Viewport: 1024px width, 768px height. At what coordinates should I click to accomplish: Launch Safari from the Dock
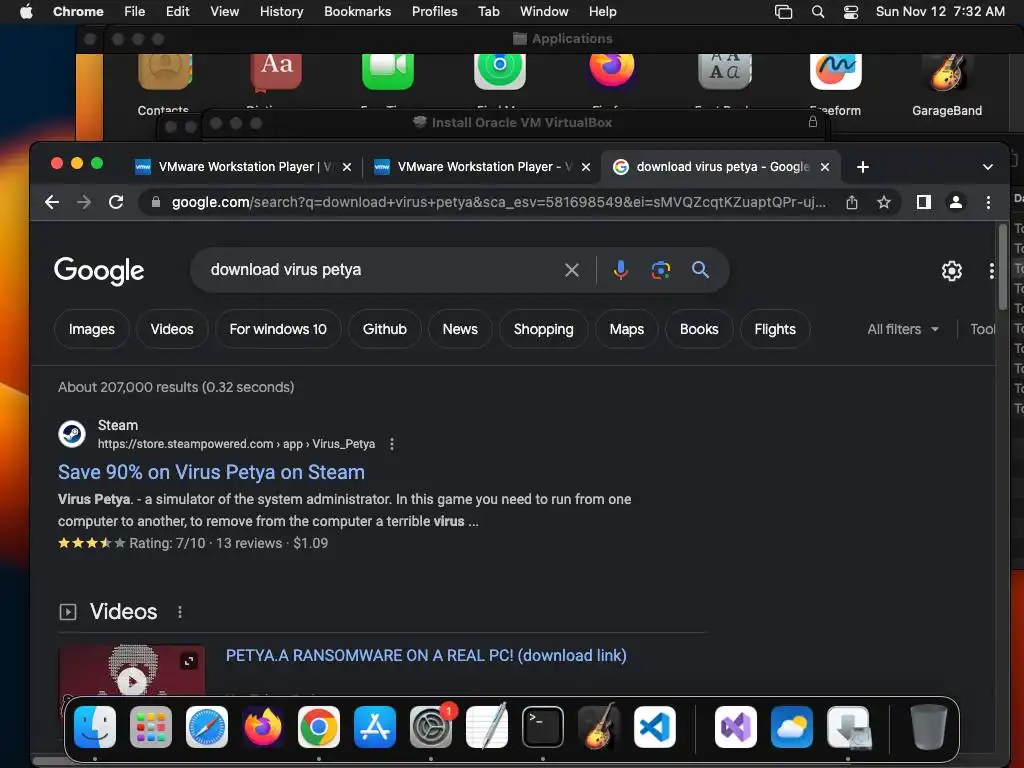(207, 727)
